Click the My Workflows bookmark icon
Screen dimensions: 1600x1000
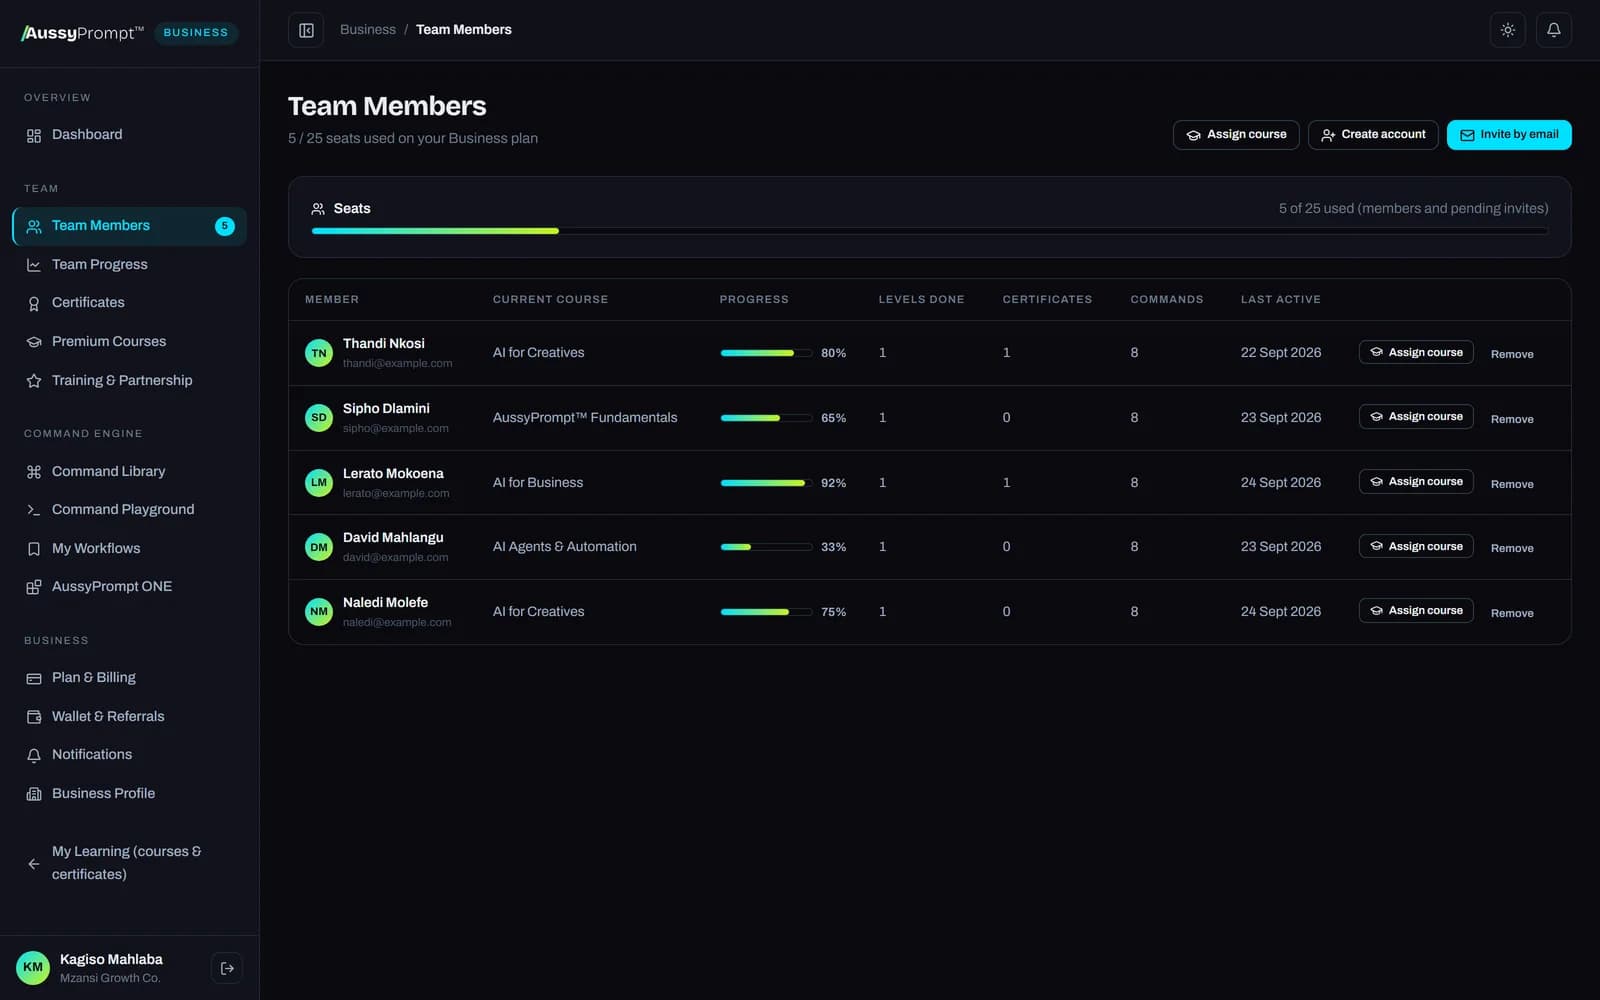point(34,549)
